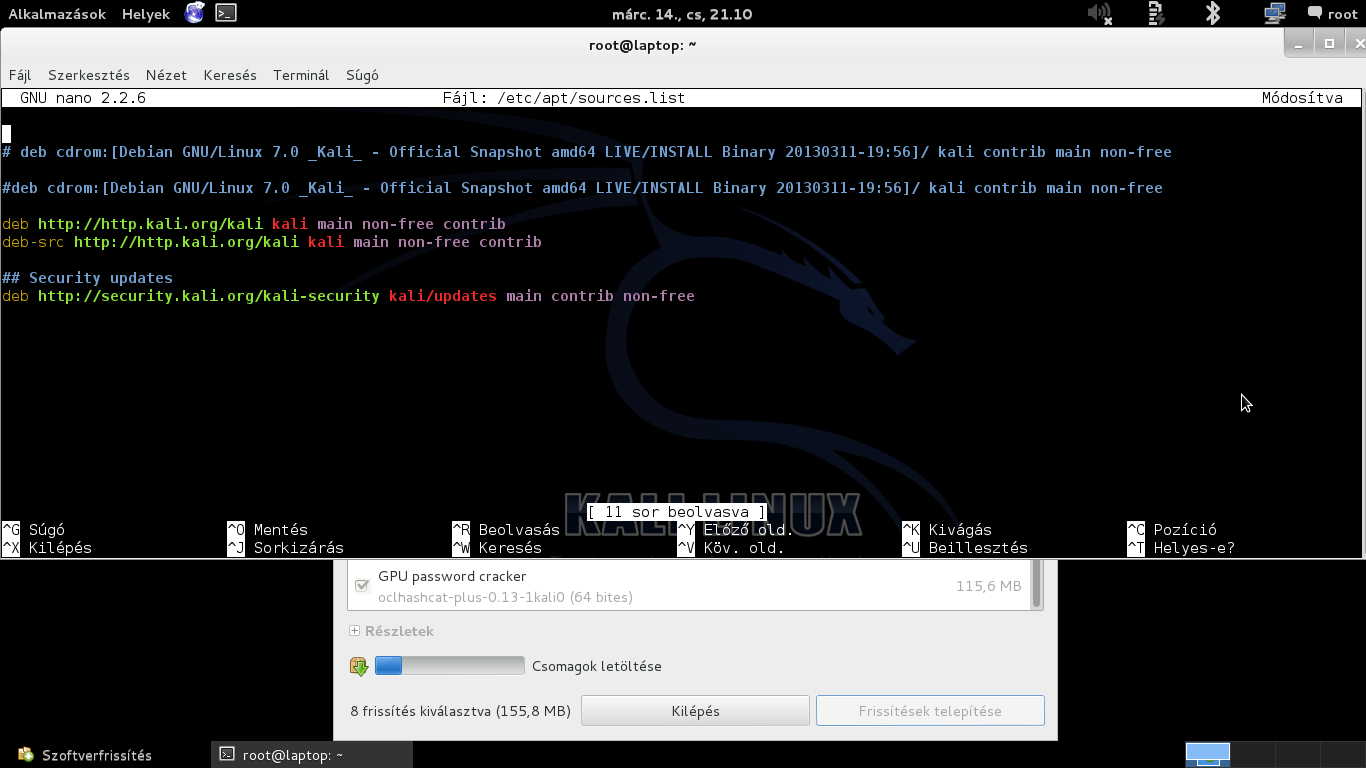Viewport: 1366px width, 768px height.
Task: Open the Szerkesztés menu
Action: pyautogui.click(x=89, y=75)
